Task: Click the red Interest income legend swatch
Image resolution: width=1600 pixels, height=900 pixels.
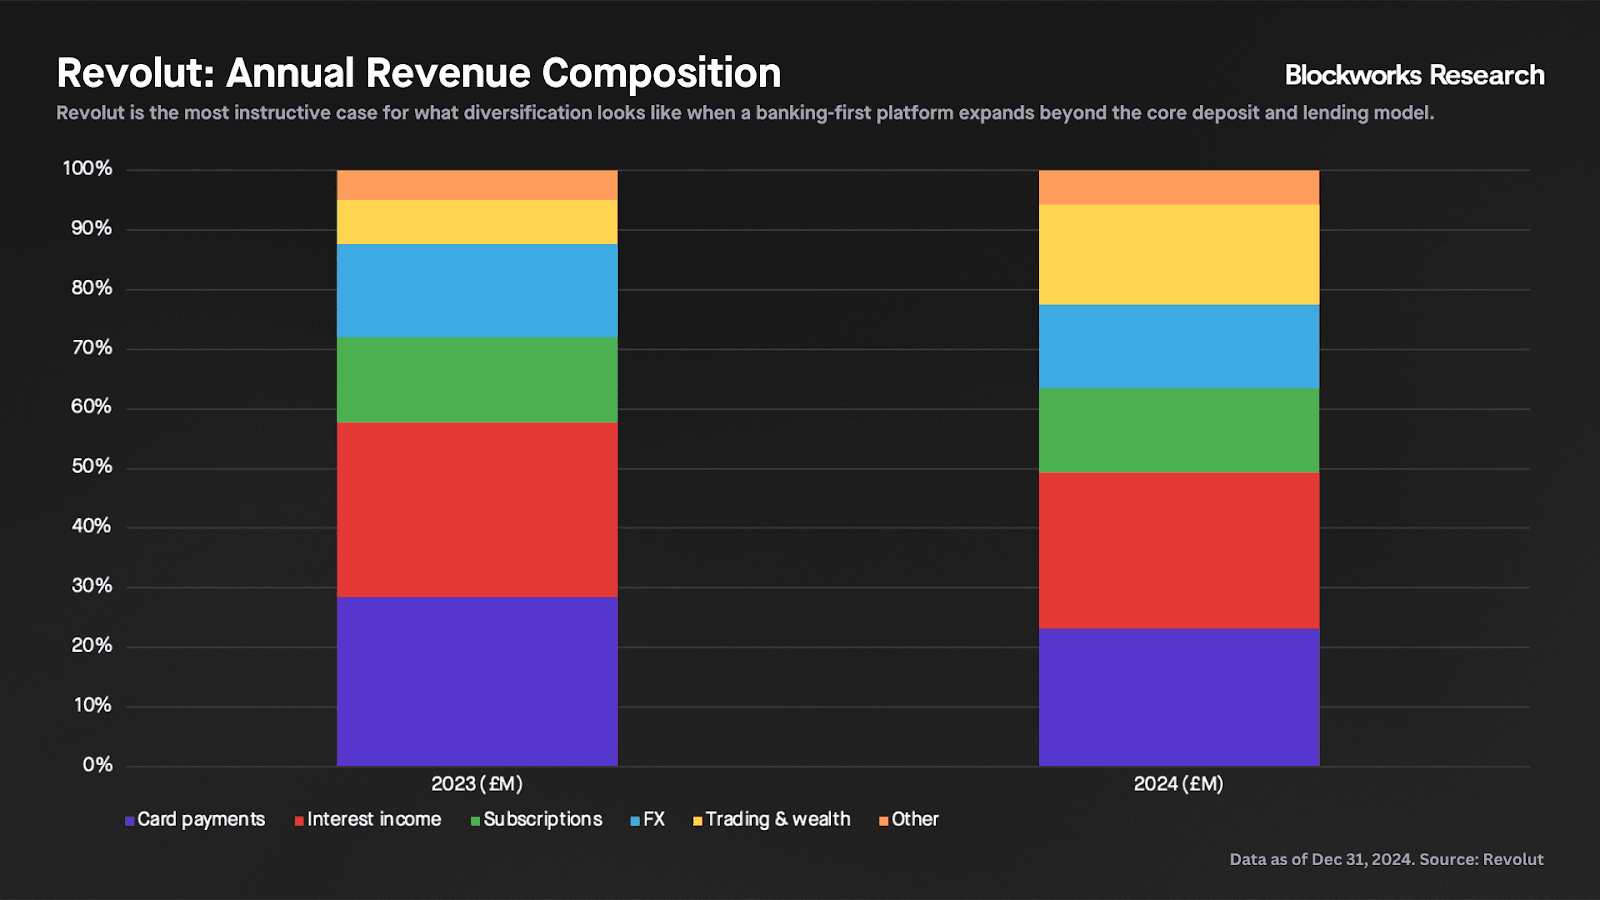Action: pos(299,821)
